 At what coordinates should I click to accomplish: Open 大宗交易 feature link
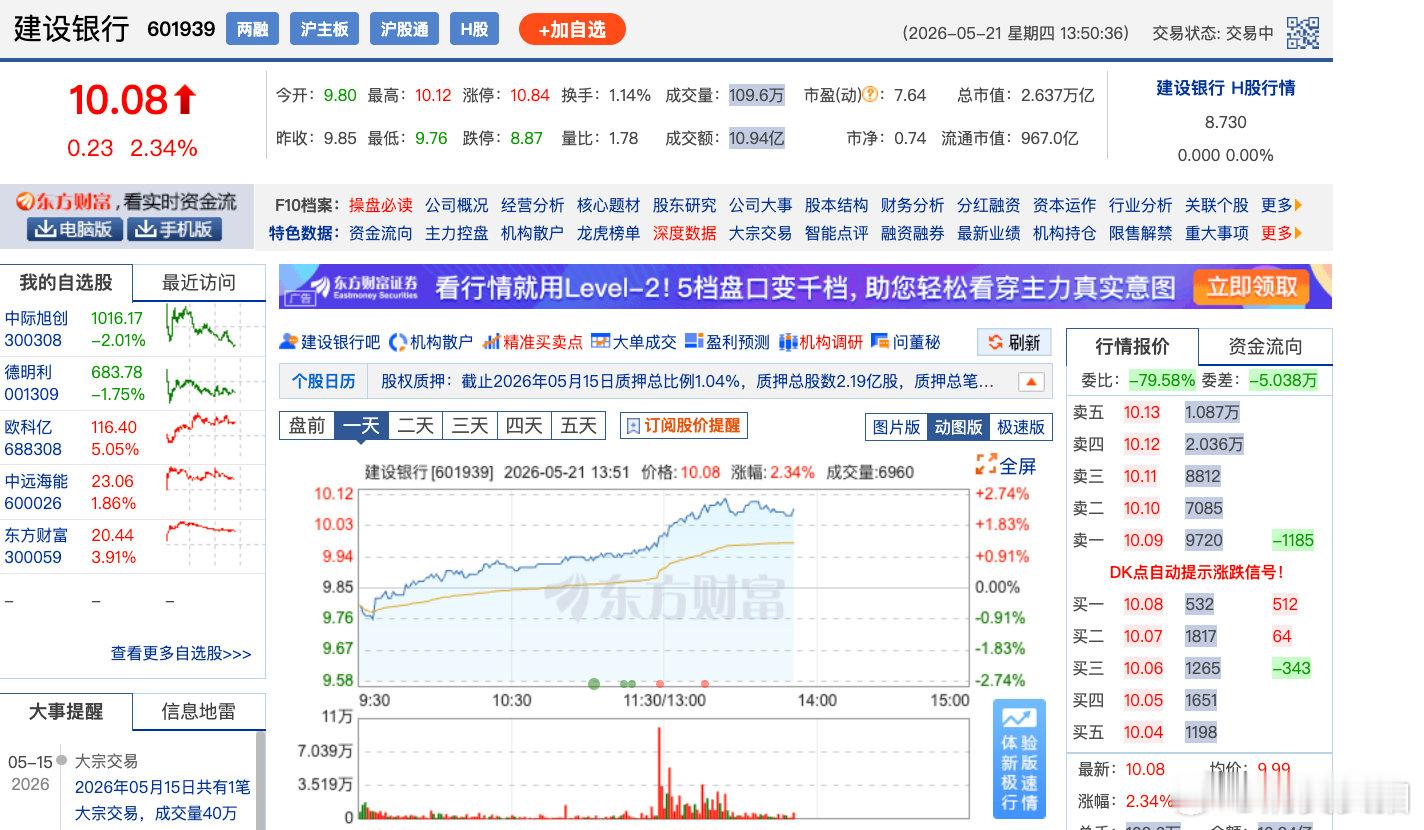point(760,233)
